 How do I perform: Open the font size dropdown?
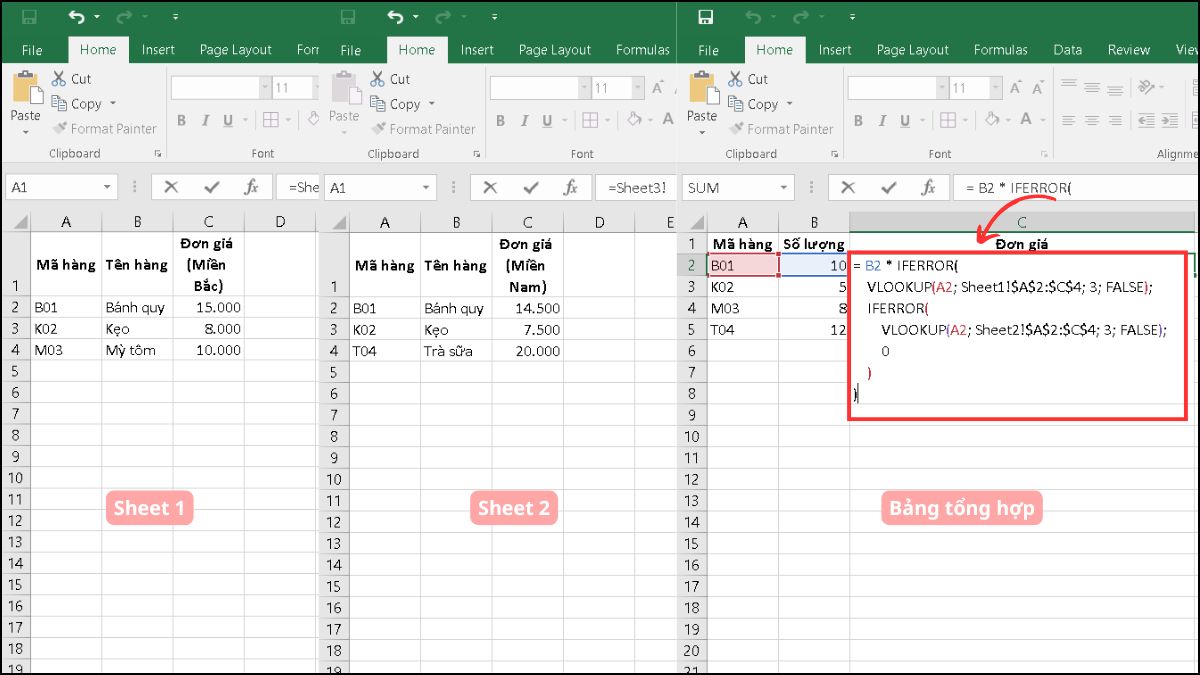[994, 87]
